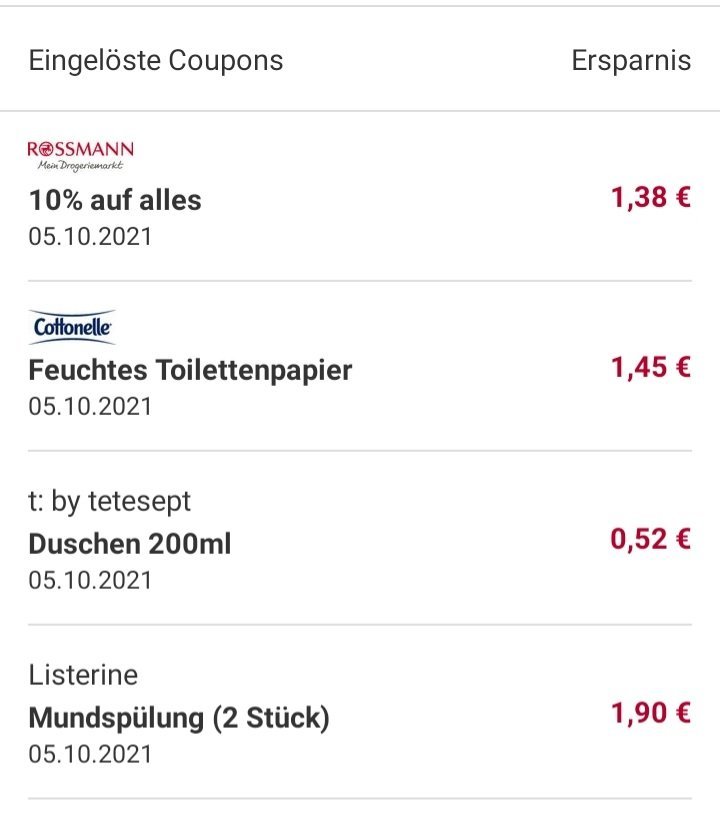Tap the 1,45 € savings amount

point(651,368)
